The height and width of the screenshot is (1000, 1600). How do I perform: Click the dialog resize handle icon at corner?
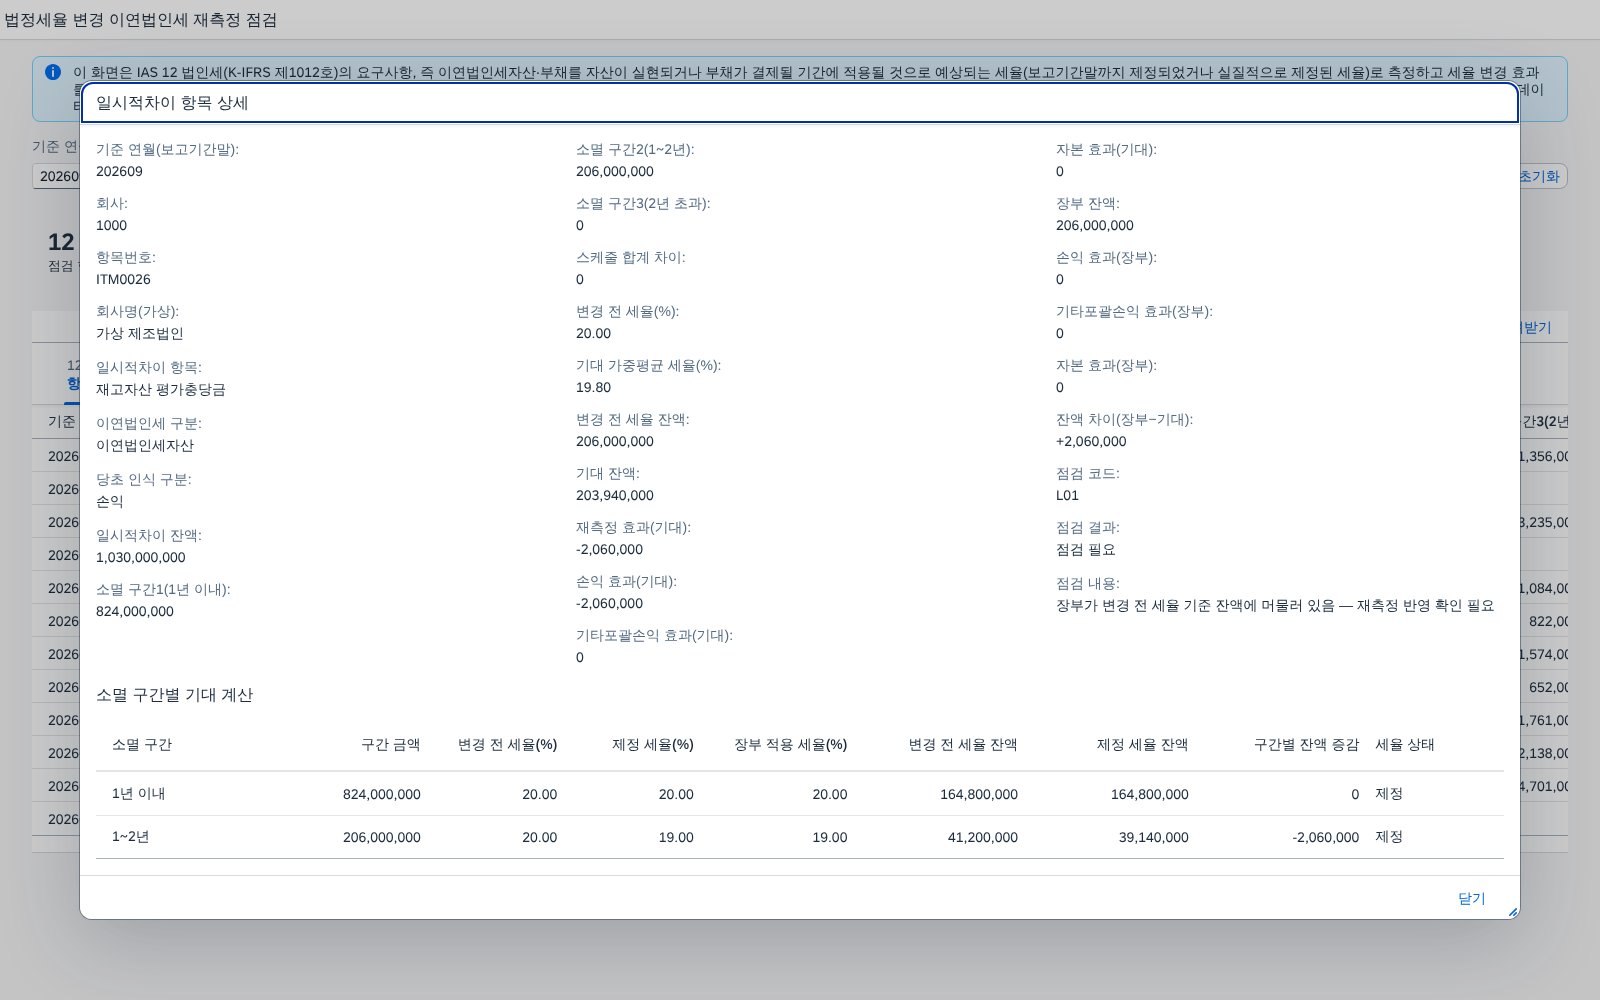pos(1512,912)
